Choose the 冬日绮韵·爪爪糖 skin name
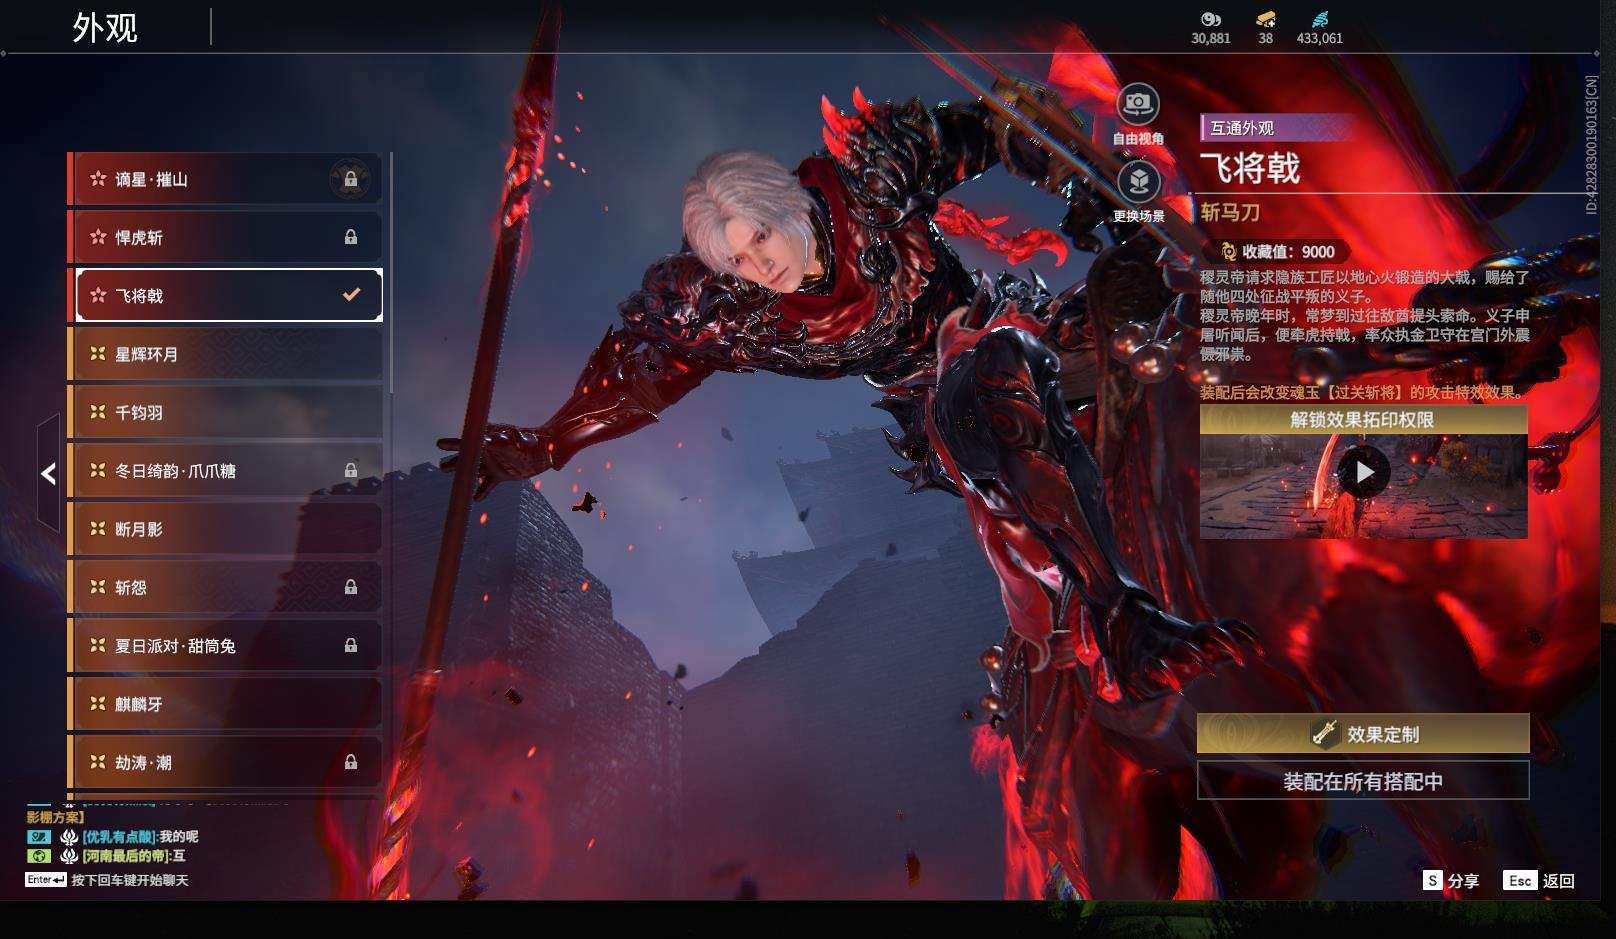The width and height of the screenshot is (1616, 939). (x=175, y=471)
